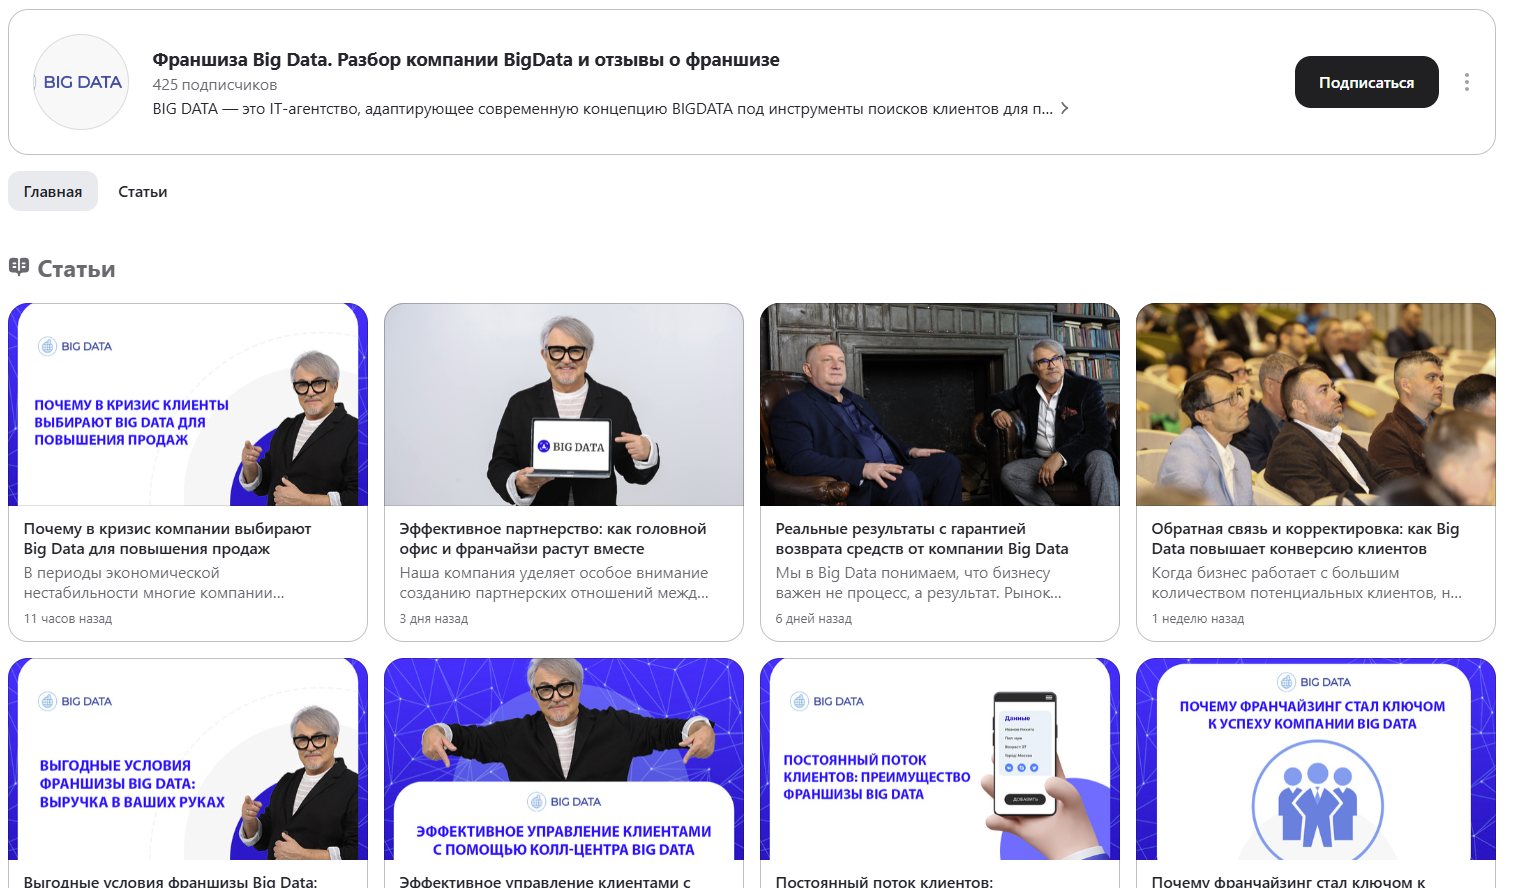1514x888 pixels.
Task: Click the 6 дней назад timestamp
Action: pos(814,619)
